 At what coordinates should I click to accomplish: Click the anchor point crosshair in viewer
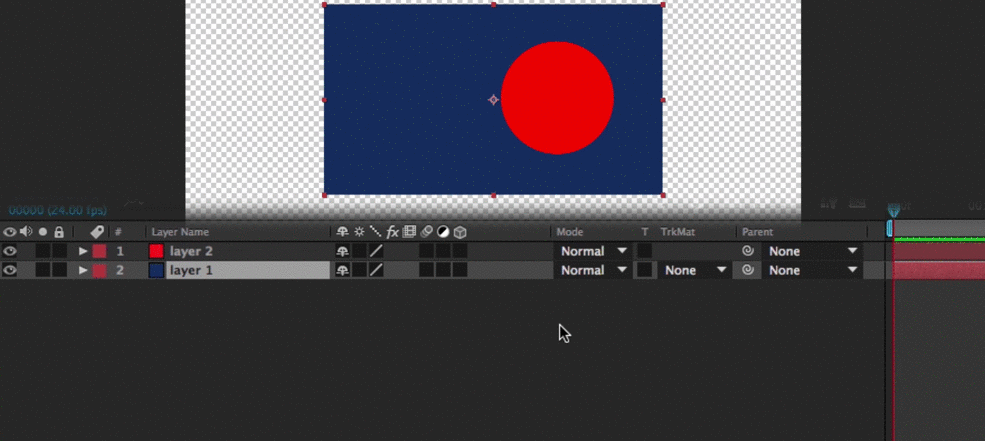[494, 99]
